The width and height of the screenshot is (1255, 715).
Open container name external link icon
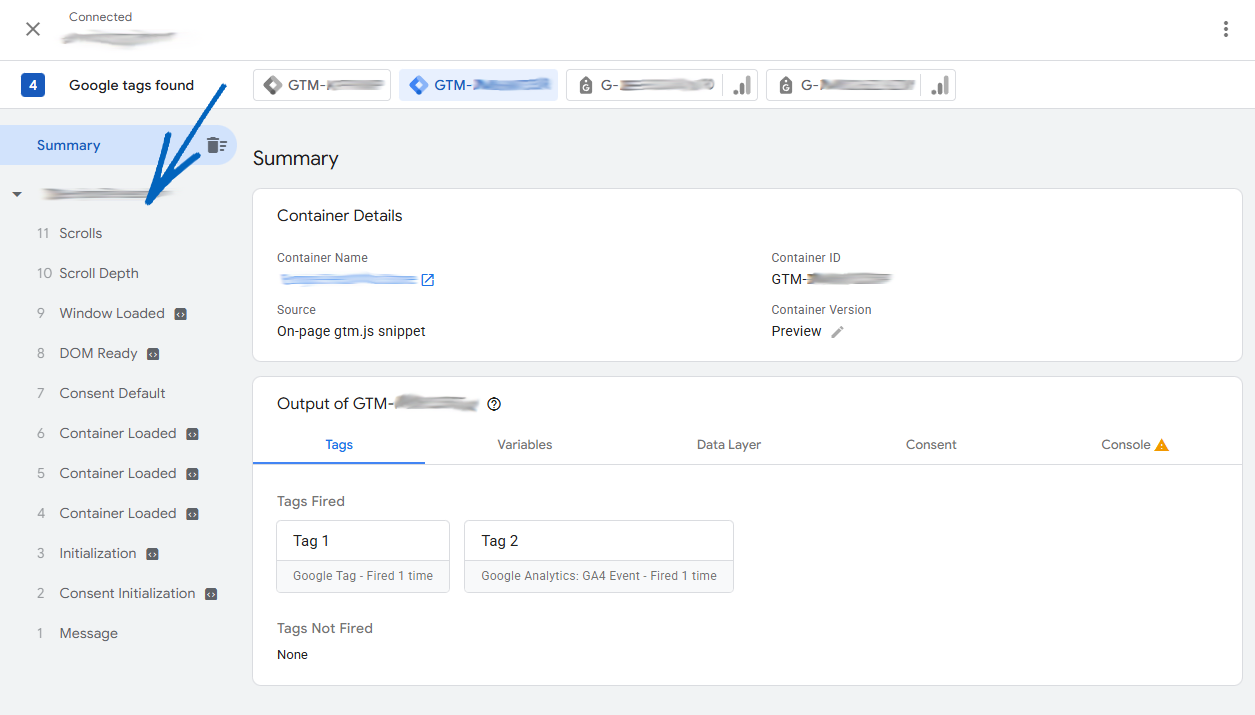[x=428, y=280]
